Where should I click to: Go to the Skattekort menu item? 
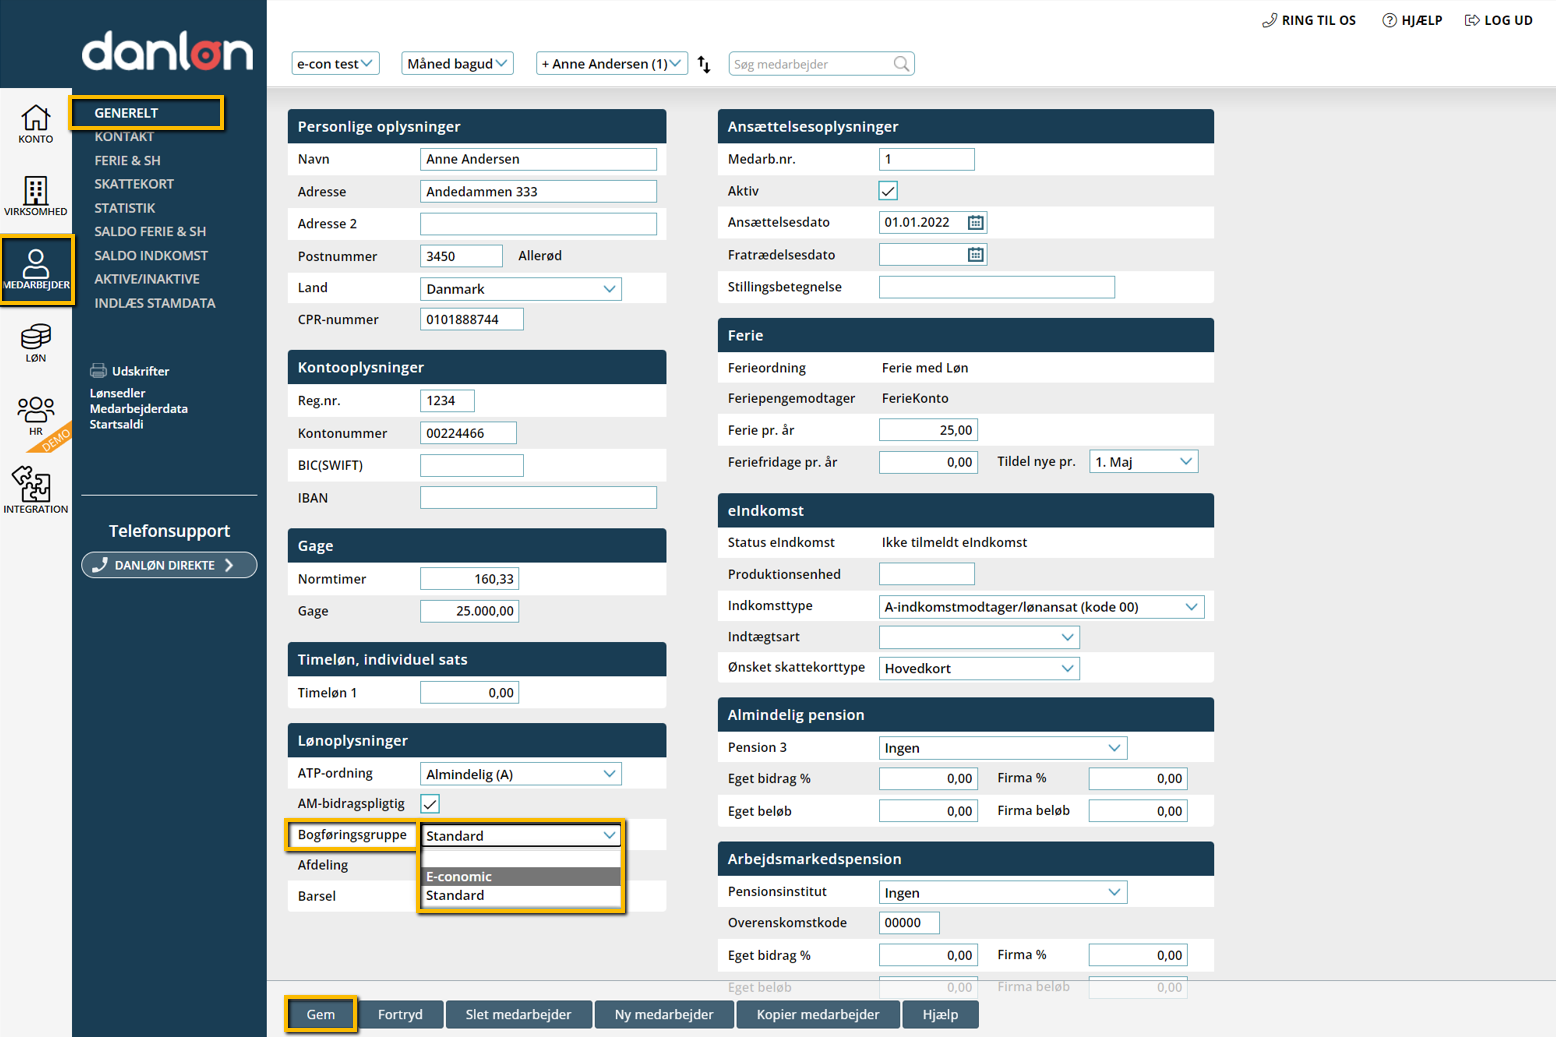click(x=134, y=184)
